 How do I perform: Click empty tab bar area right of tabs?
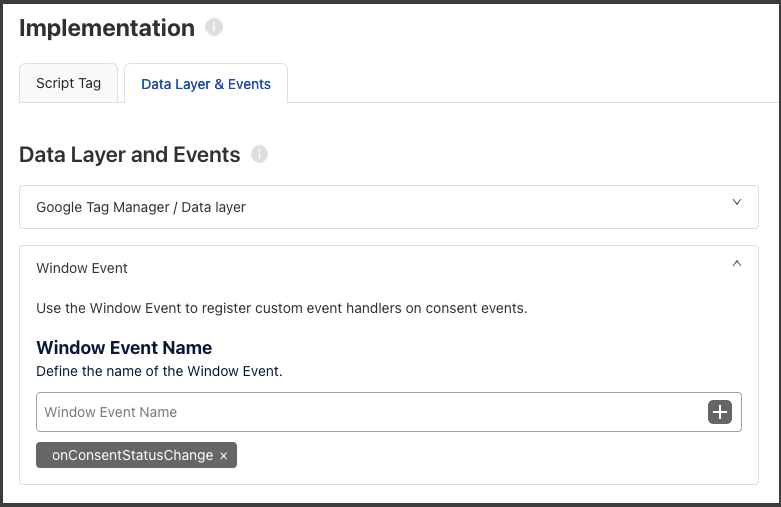533,83
